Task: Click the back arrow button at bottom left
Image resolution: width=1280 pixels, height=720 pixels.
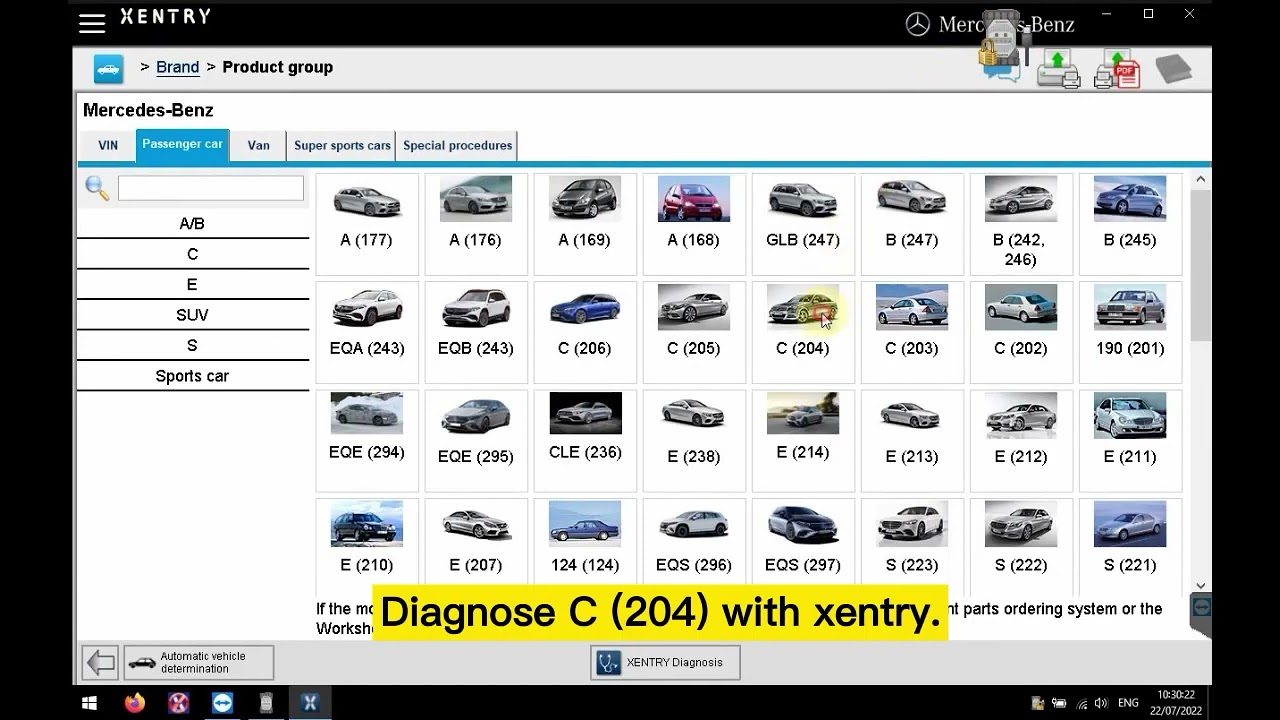Action: [x=100, y=662]
